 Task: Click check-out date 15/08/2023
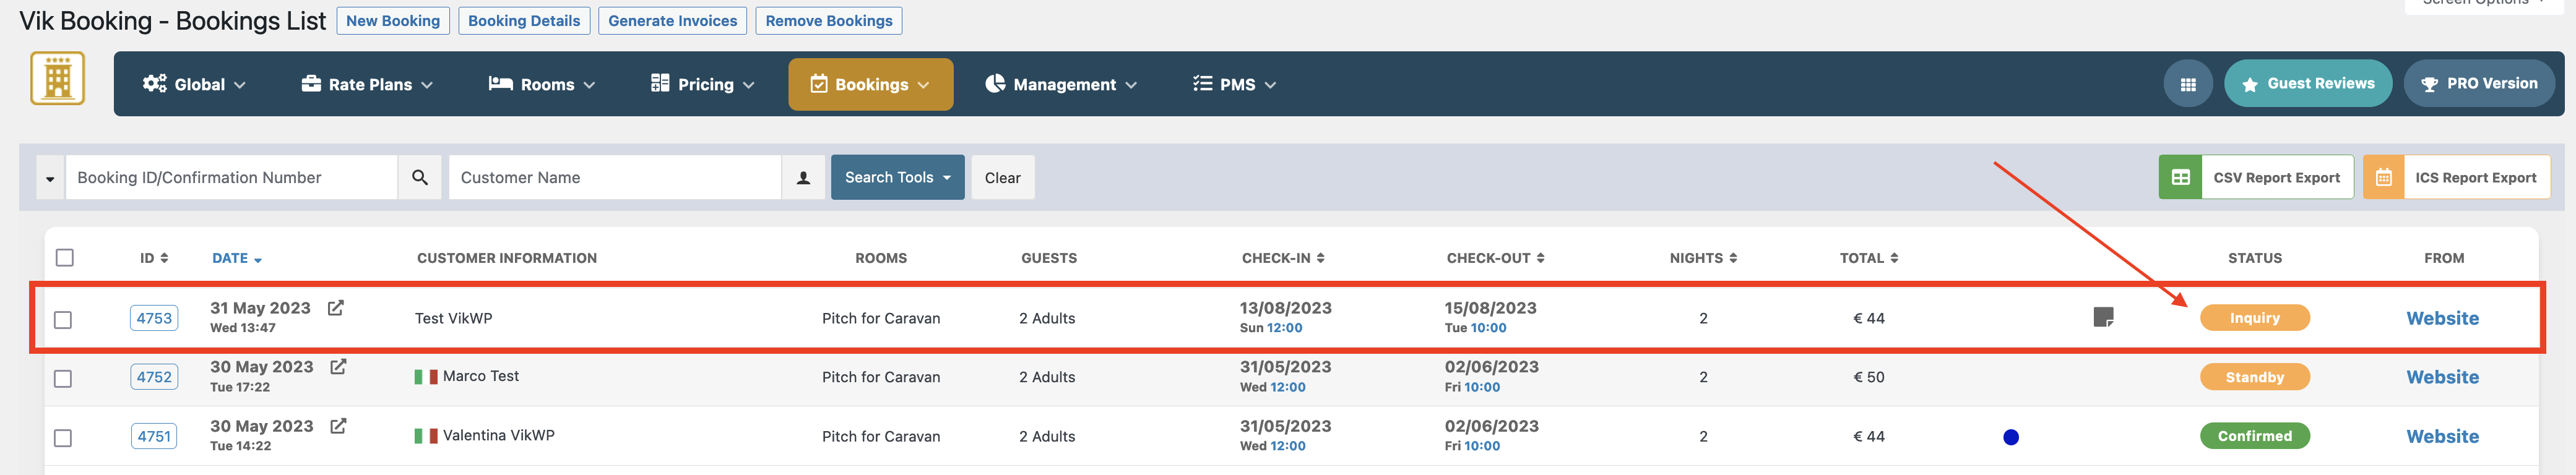point(1490,308)
